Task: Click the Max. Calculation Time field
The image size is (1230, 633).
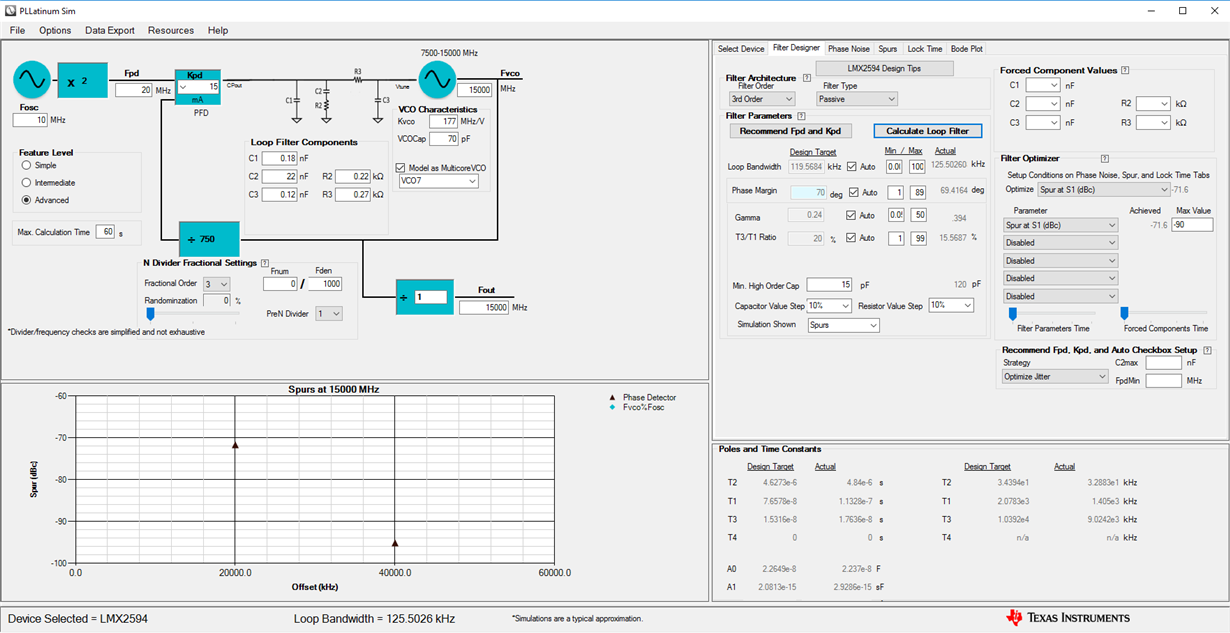Action: pos(105,232)
